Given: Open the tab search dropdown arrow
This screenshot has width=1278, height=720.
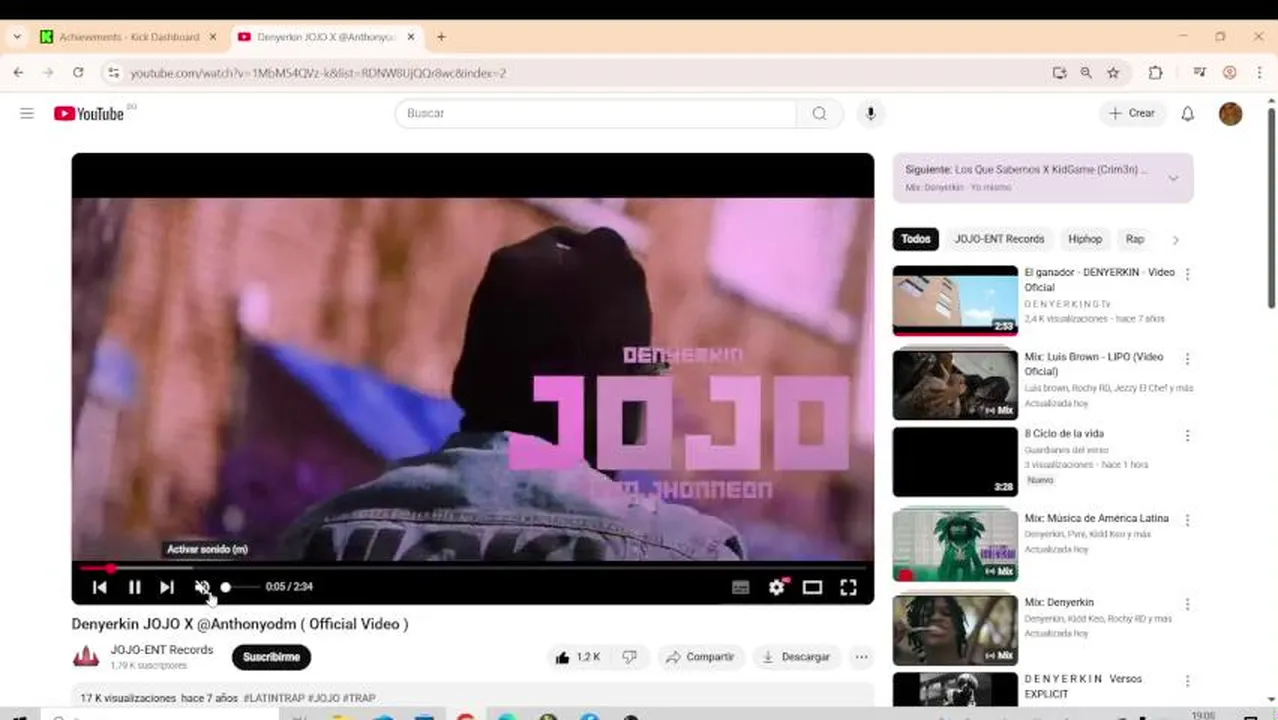Looking at the screenshot, I should [x=16, y=37].
